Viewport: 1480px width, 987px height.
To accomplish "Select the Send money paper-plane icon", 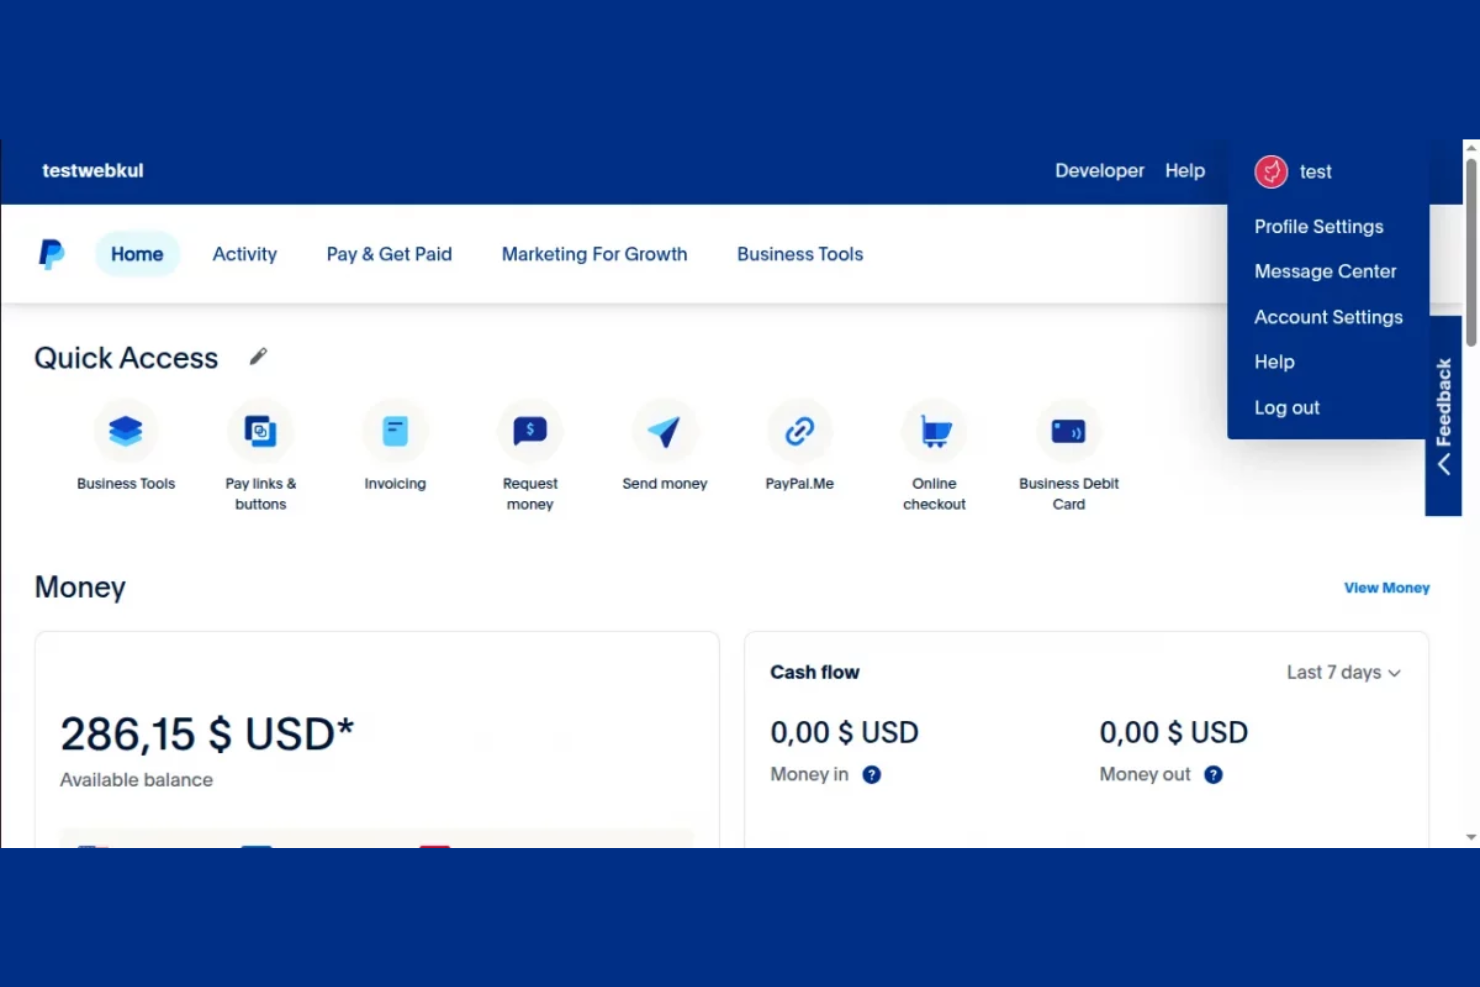I will pyautogui.click(x=664, y=430).
